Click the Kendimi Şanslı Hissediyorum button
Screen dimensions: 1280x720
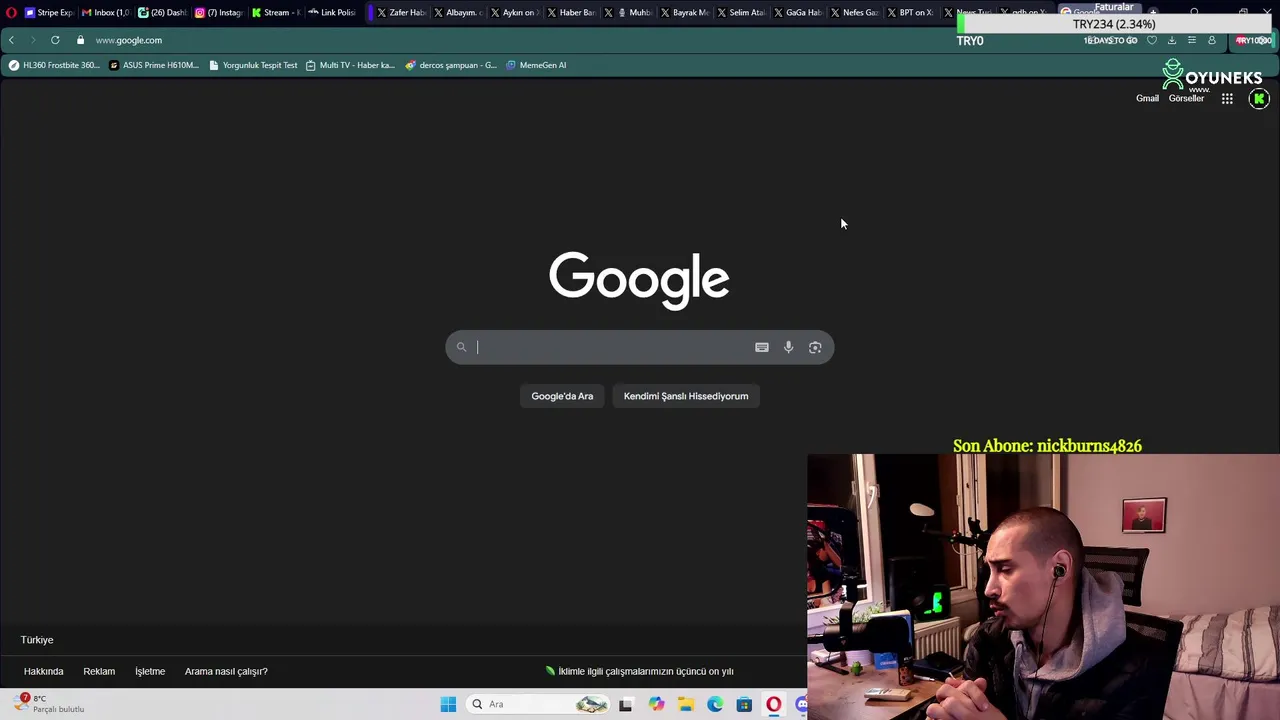tap(686, 396)
